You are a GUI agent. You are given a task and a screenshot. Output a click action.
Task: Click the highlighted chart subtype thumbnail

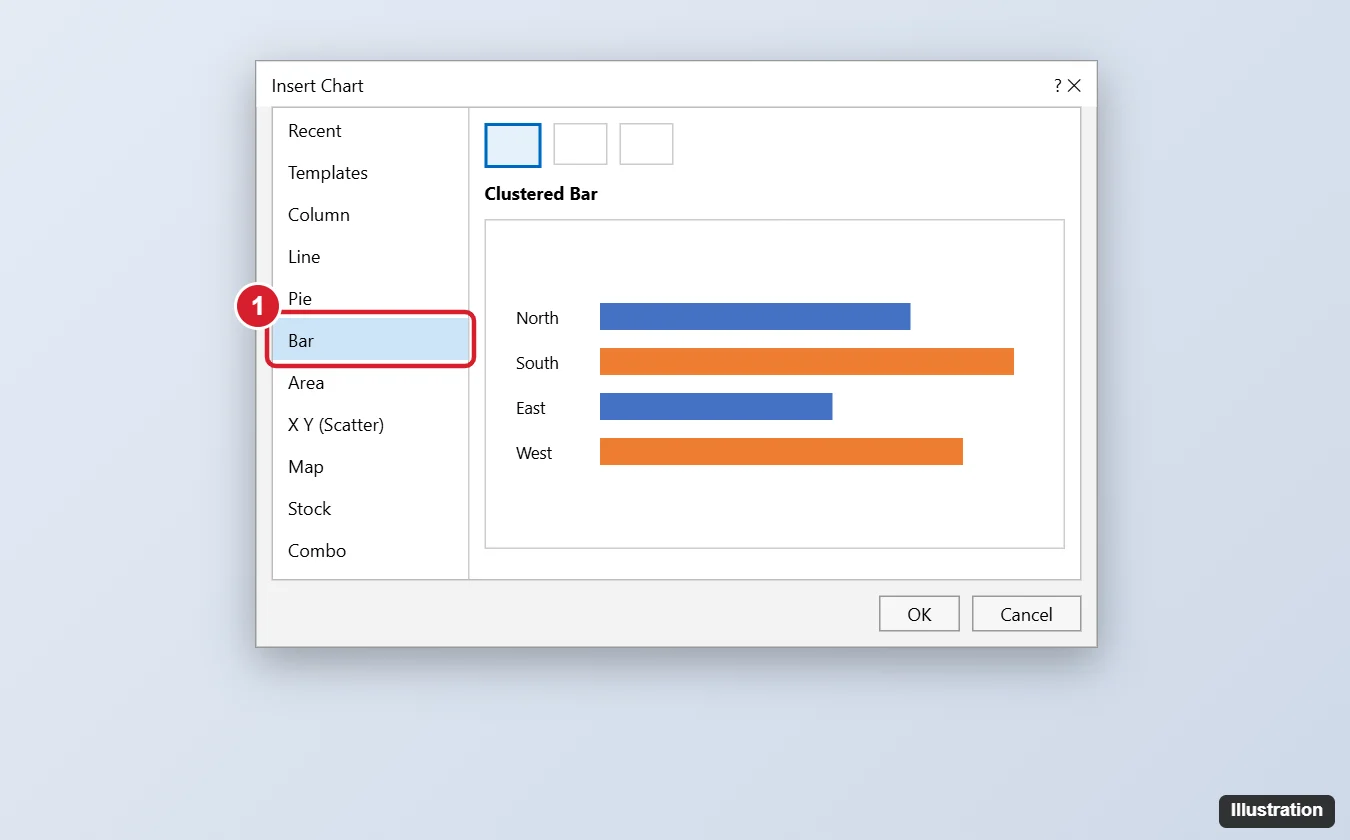coord(513,145)
